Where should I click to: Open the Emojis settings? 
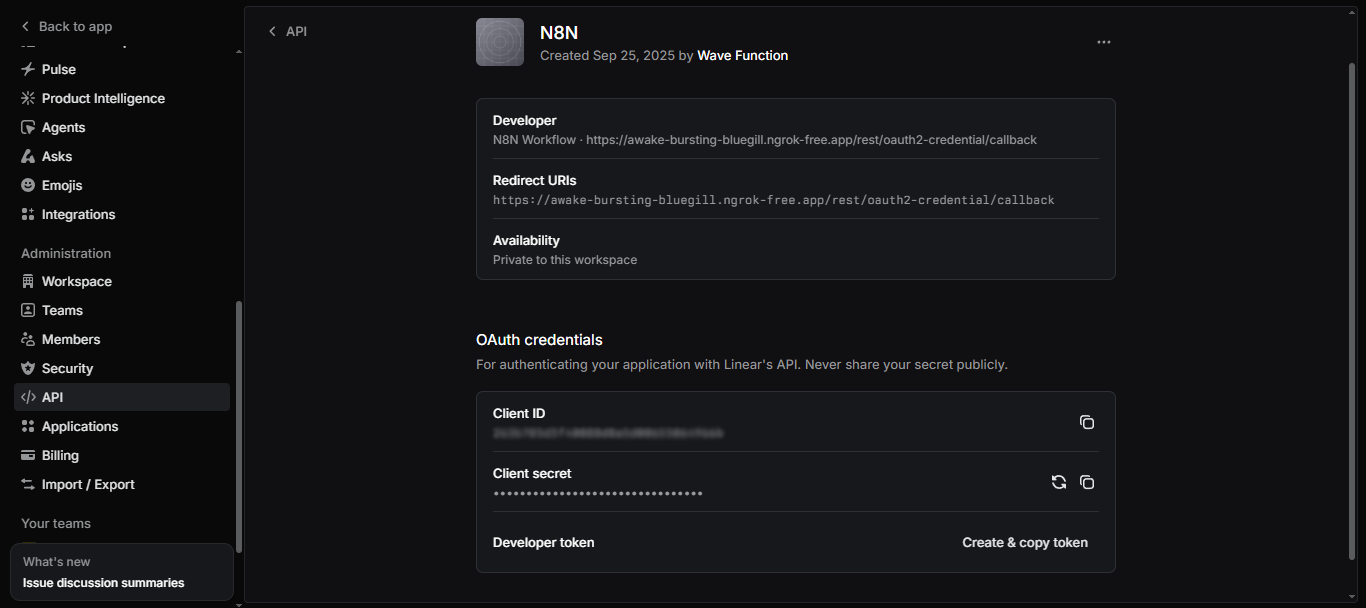pos(61,185)
